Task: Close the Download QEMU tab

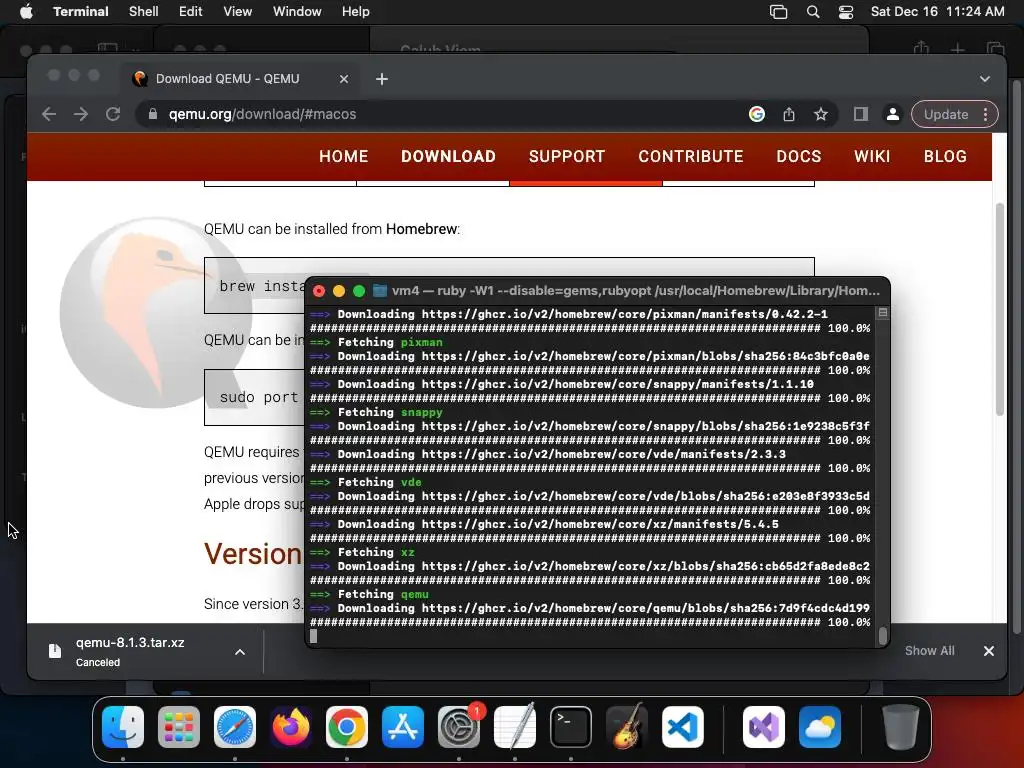Action: tap(344, 79)
